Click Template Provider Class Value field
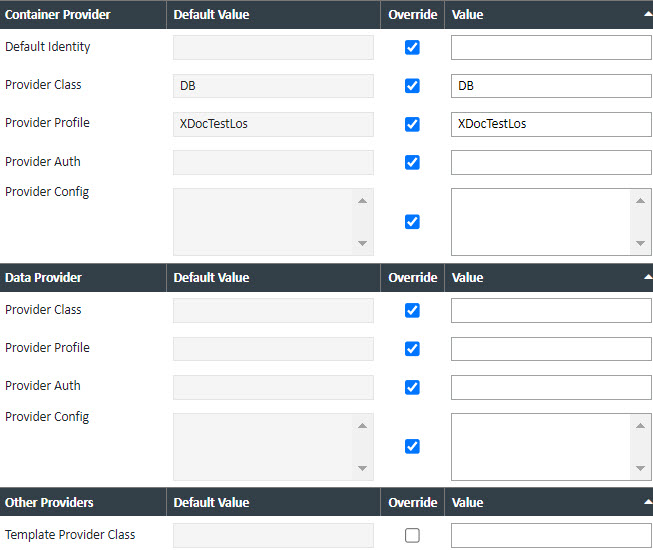The image size is (653, 550). pyautogui.click(x=550, y=535)
